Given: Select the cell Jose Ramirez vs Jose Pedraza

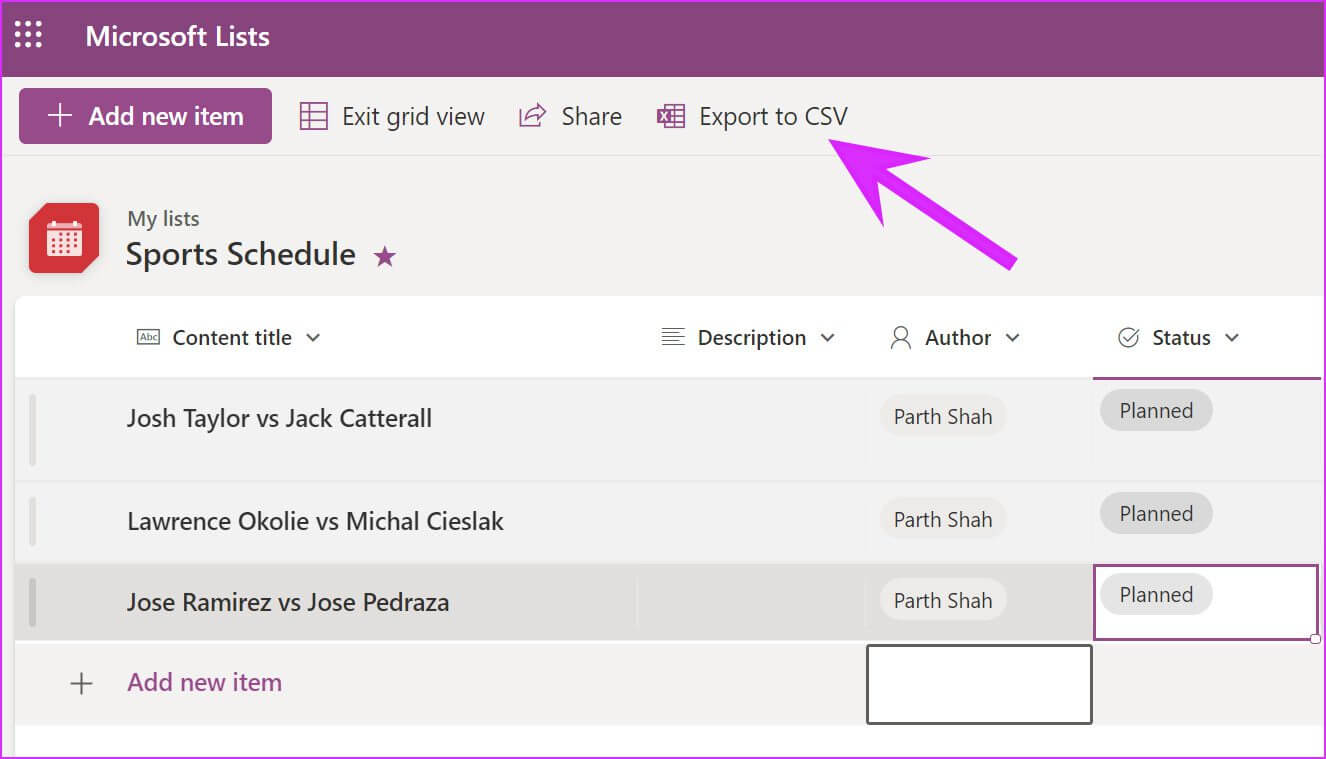Looking at the screenshot, I should [x=288, y=602].
